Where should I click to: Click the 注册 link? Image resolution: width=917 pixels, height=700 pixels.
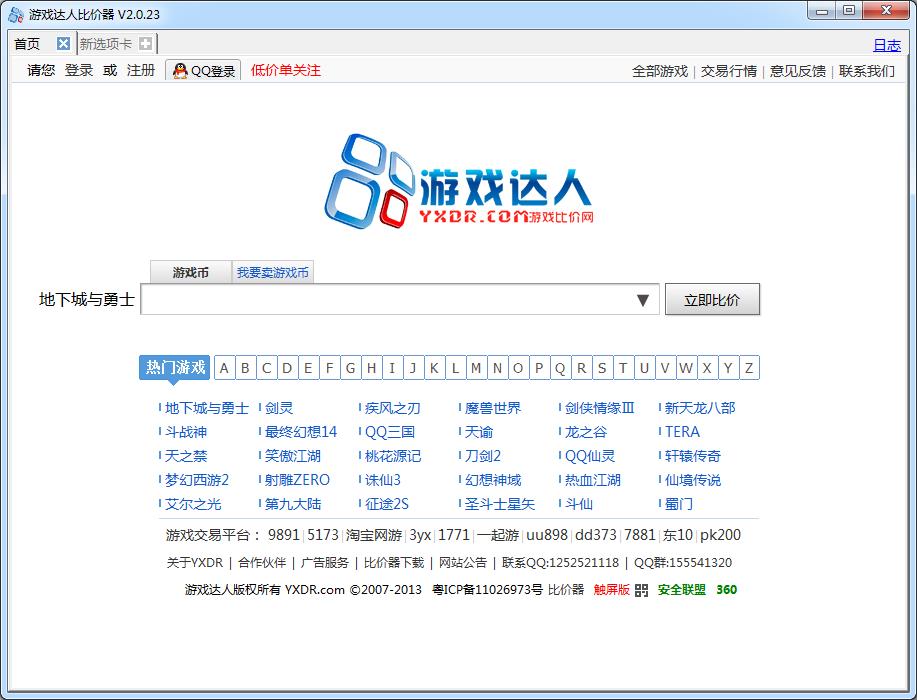pos(141,70)
